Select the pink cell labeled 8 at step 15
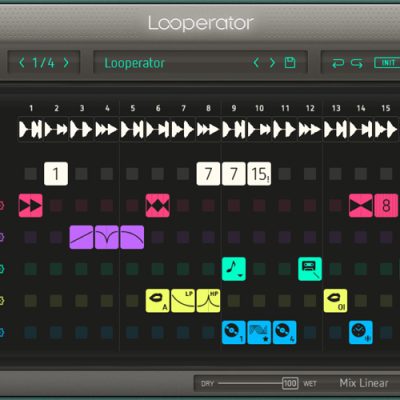400x400 pixels. (386, 206)
